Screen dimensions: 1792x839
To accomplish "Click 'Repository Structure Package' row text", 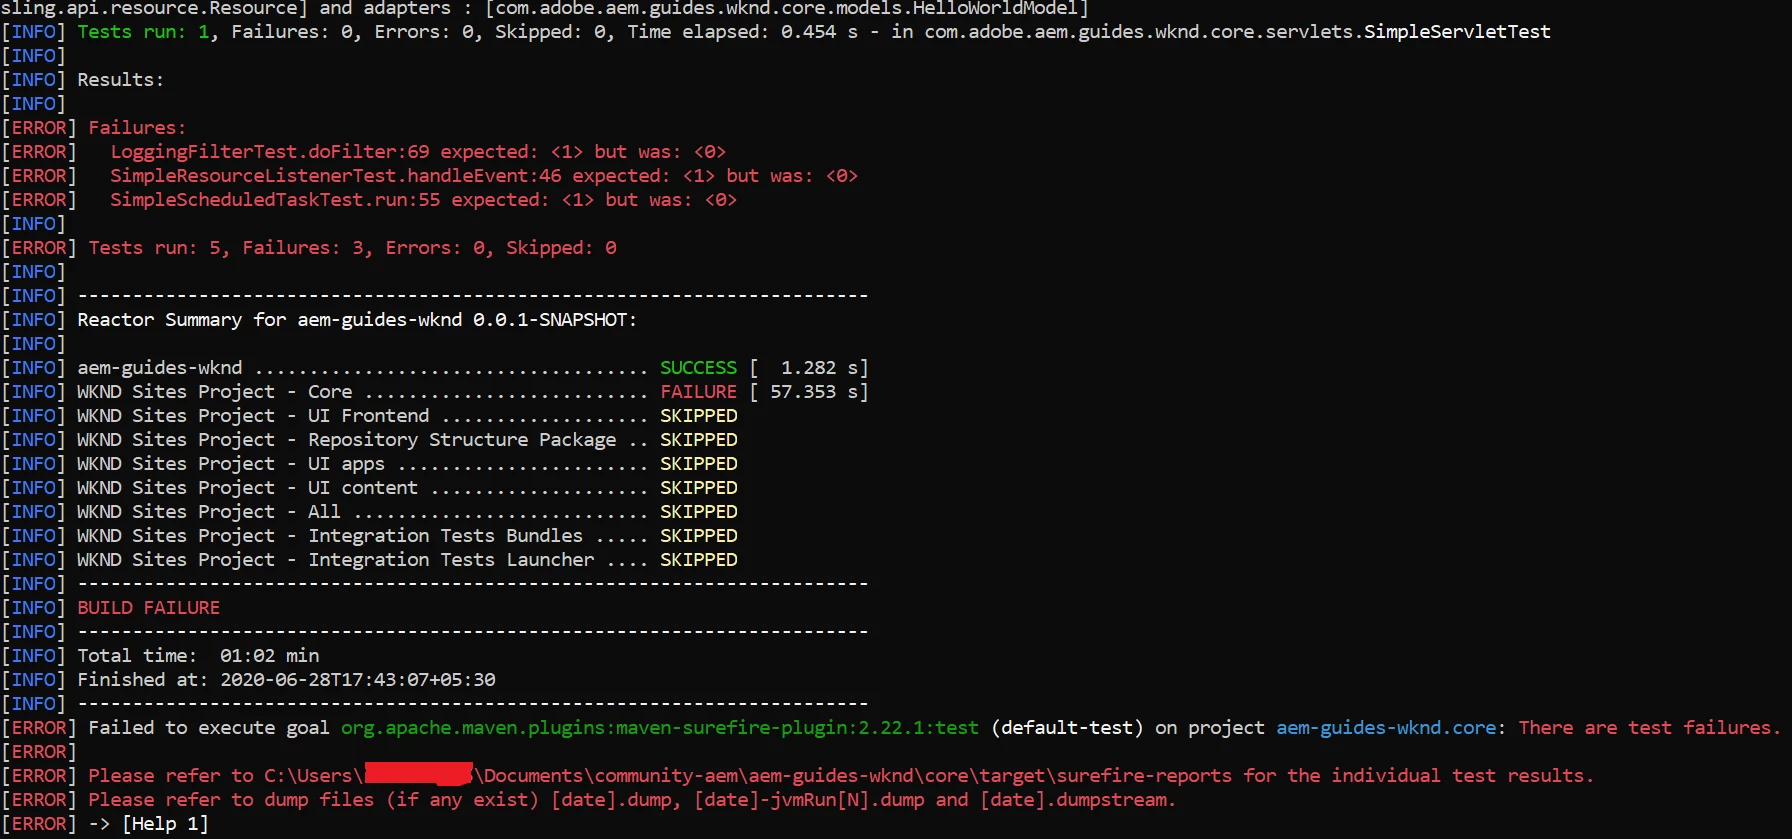I will click(462, 440).
